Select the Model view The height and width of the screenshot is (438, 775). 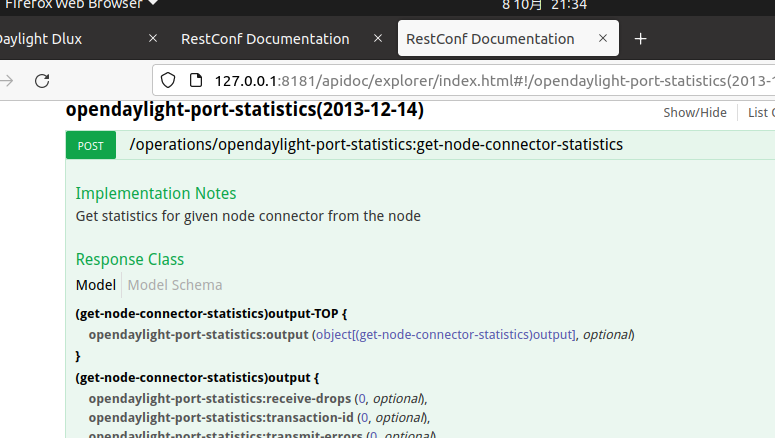pyautogui.click(x=96, y=285)
